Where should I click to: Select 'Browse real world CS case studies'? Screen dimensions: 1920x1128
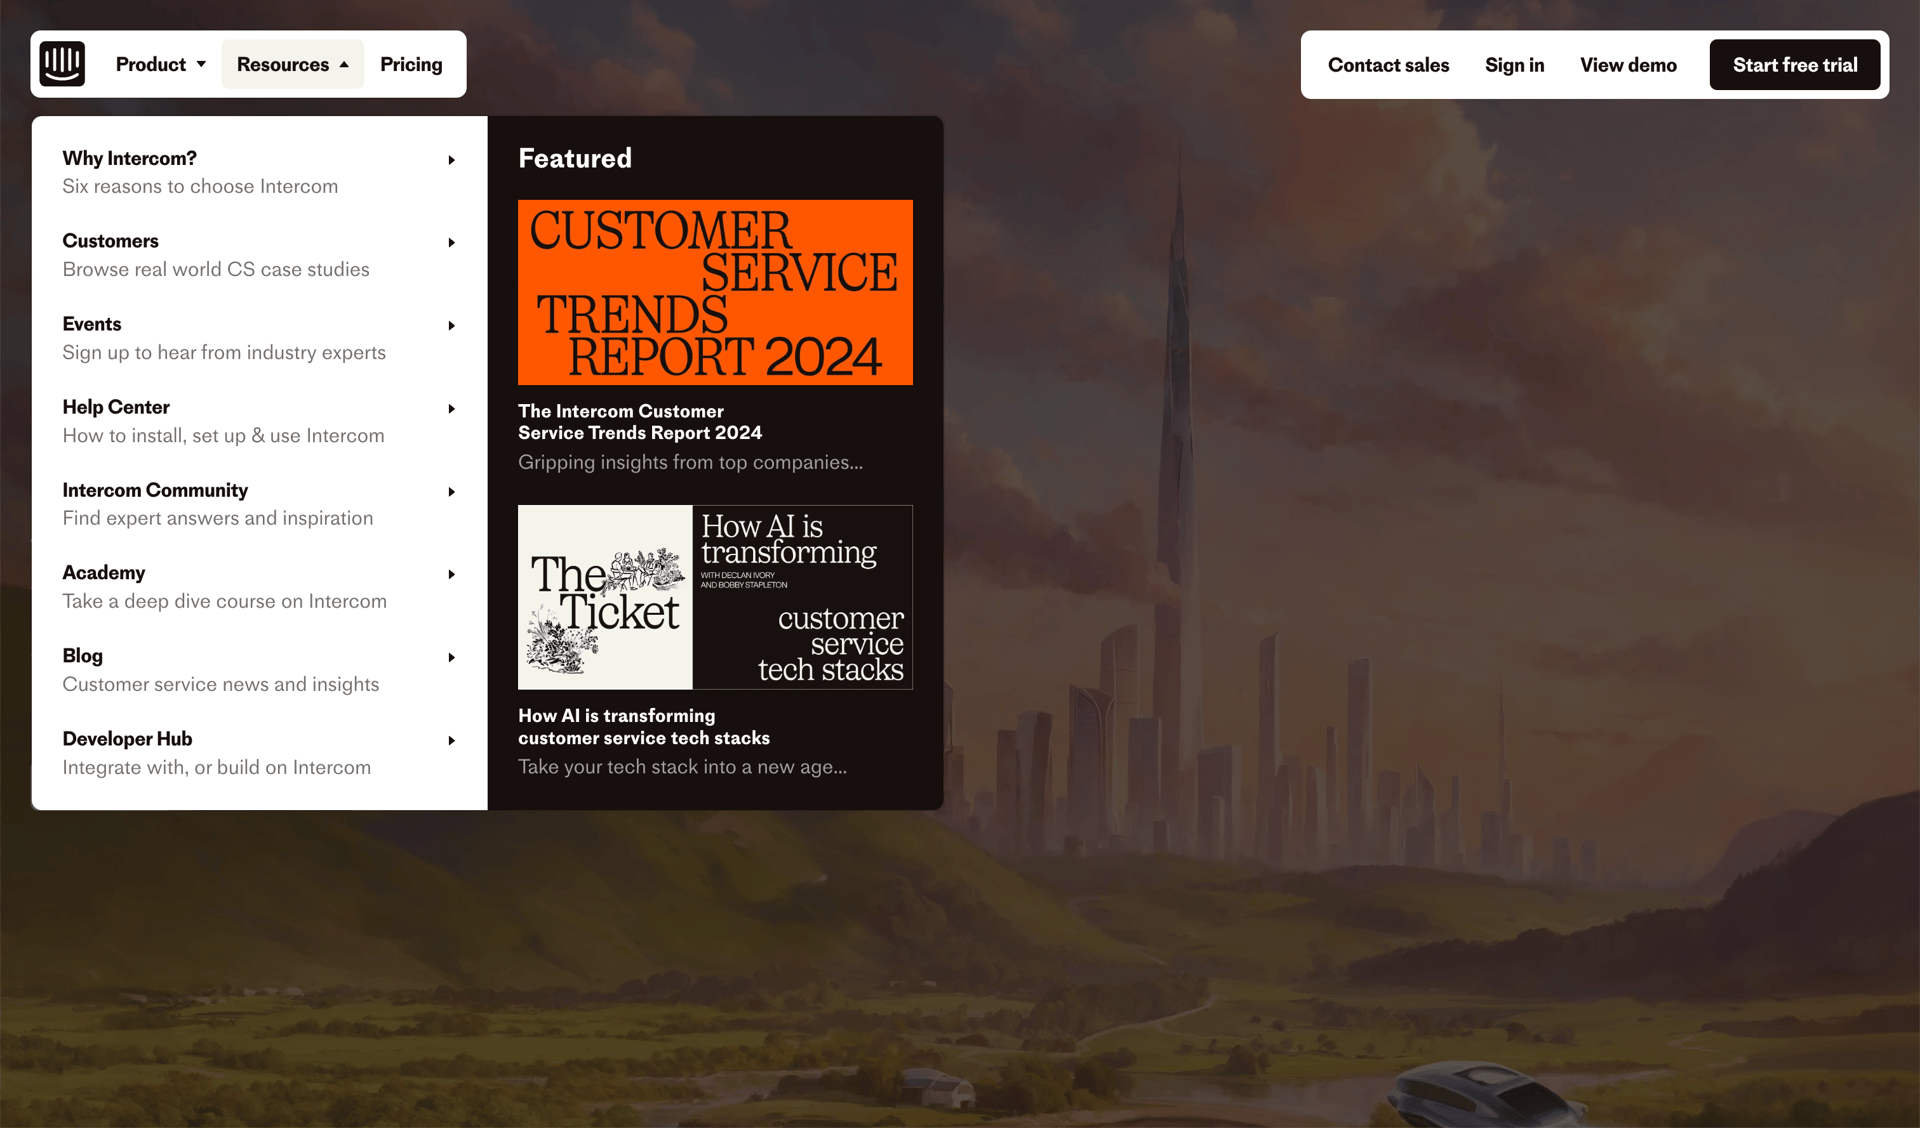(x=216, y=269)
